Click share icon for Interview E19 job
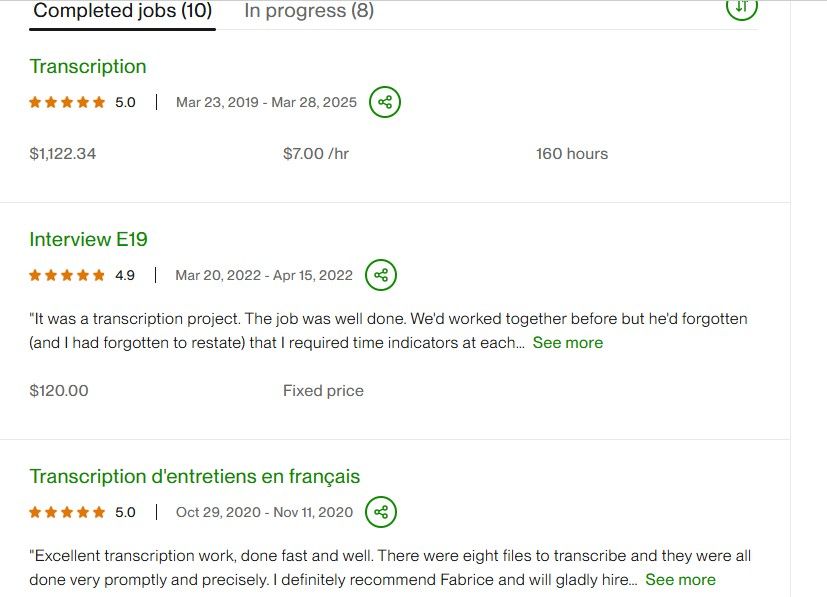 [x=381, y=275]
